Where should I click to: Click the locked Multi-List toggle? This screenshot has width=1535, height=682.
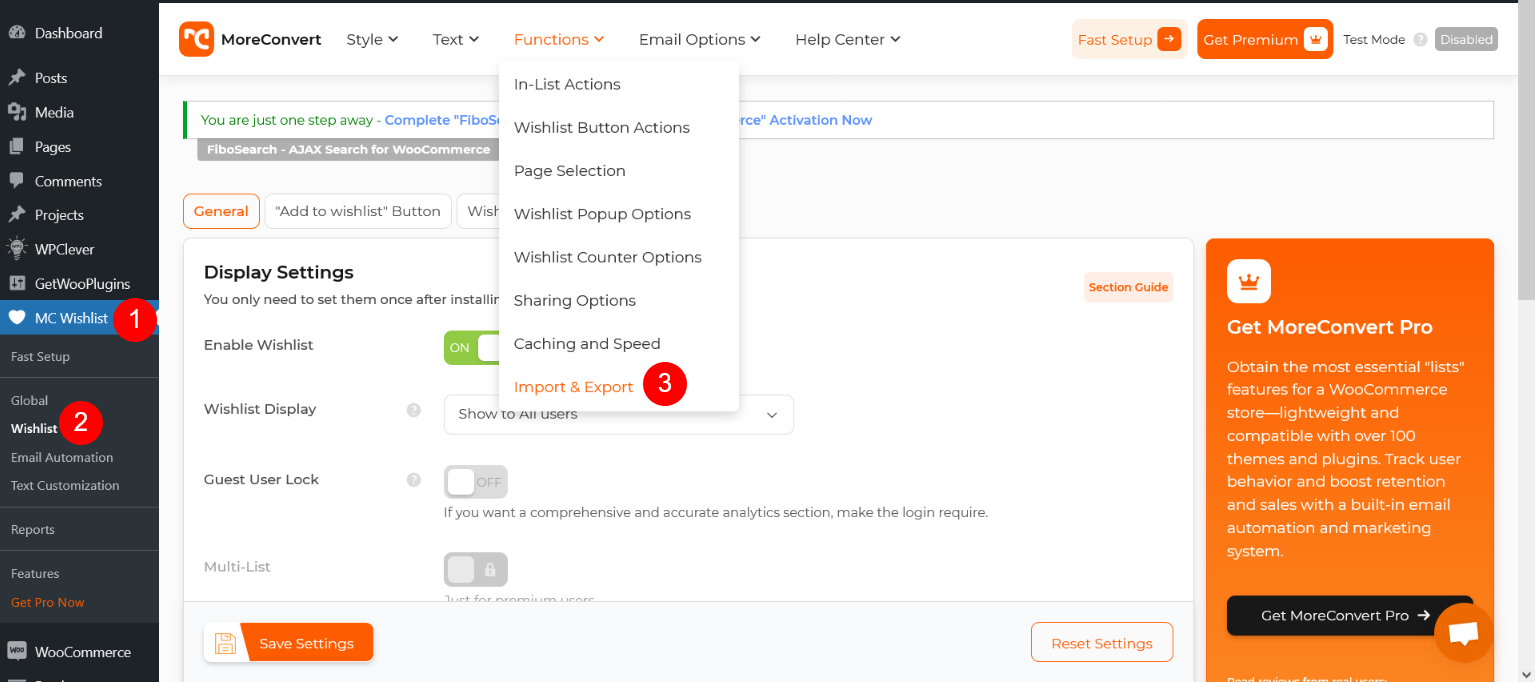pyautogui.click(x=476, y=569)
